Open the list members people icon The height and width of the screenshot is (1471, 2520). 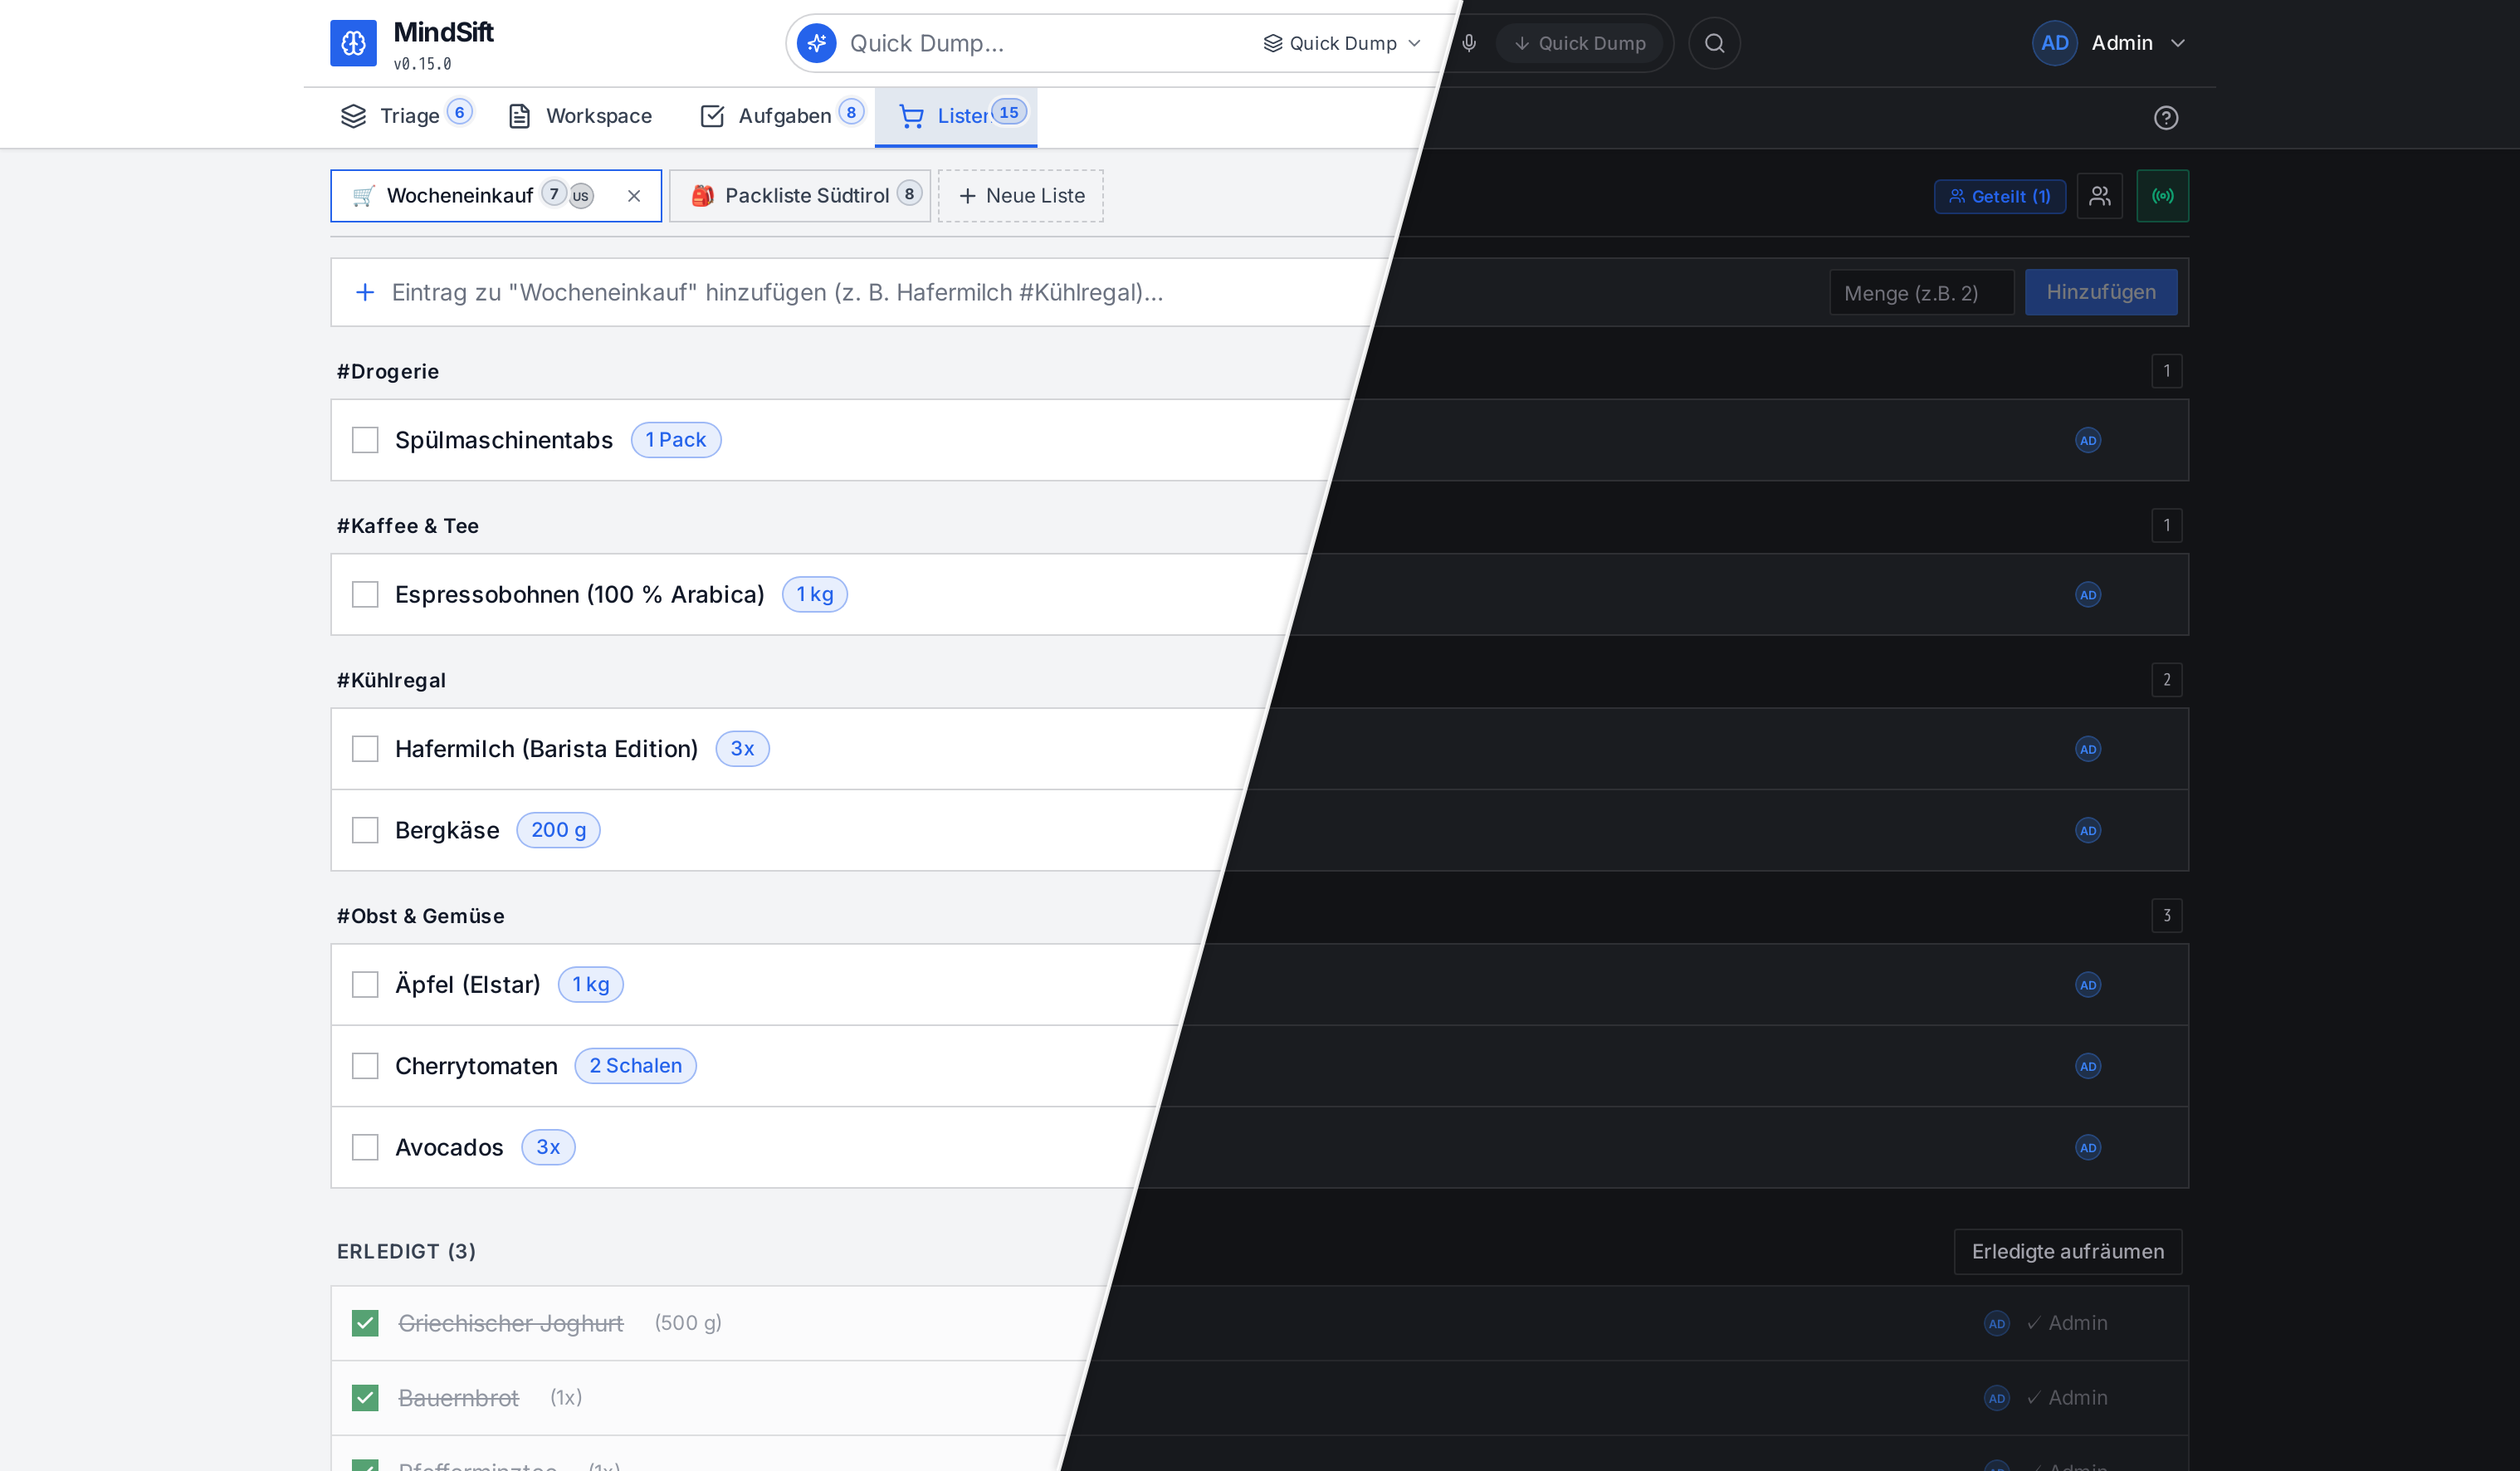[2099, 196]
